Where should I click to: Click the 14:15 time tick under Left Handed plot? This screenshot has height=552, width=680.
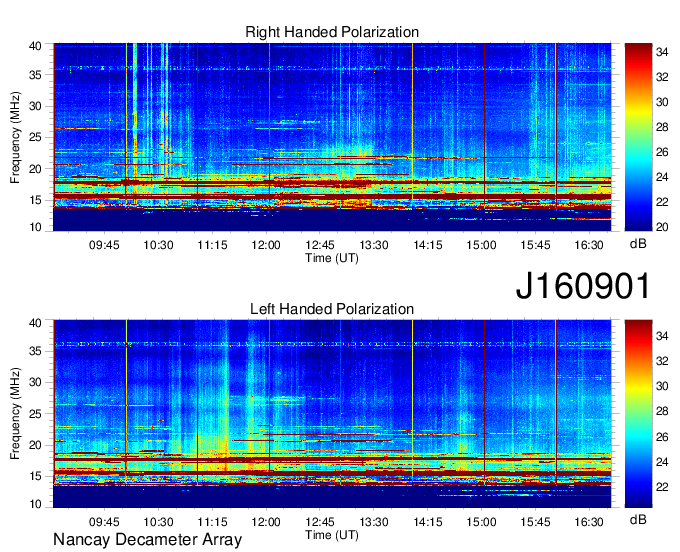[428, 522]
